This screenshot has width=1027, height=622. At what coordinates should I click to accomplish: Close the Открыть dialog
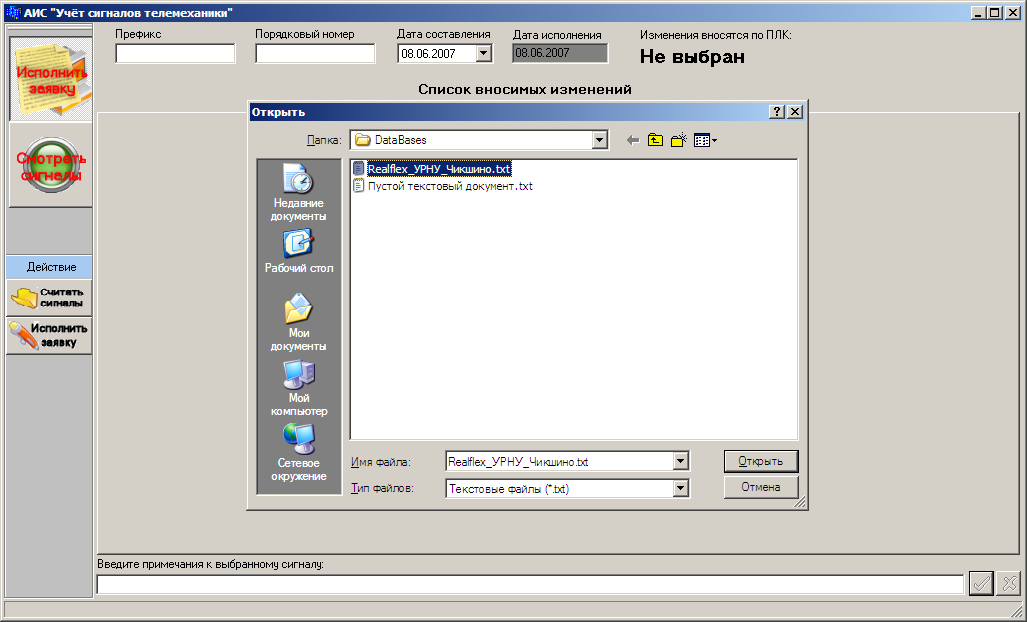(794, 112)
